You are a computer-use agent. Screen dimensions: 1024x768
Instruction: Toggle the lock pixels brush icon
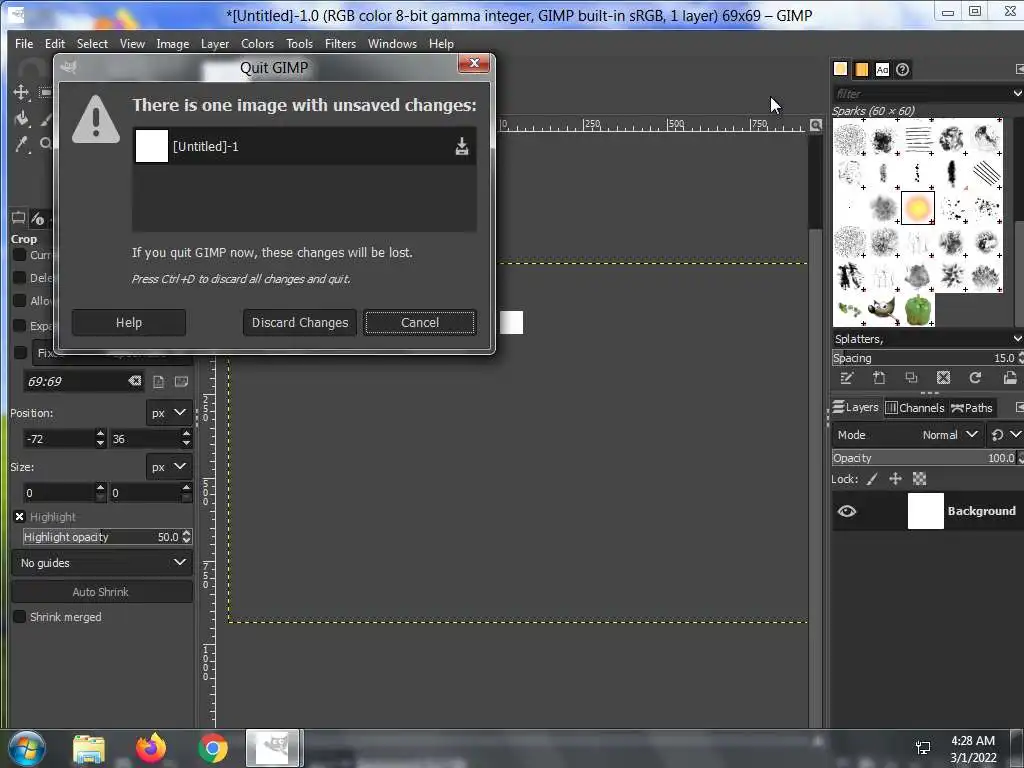[872, 479]
